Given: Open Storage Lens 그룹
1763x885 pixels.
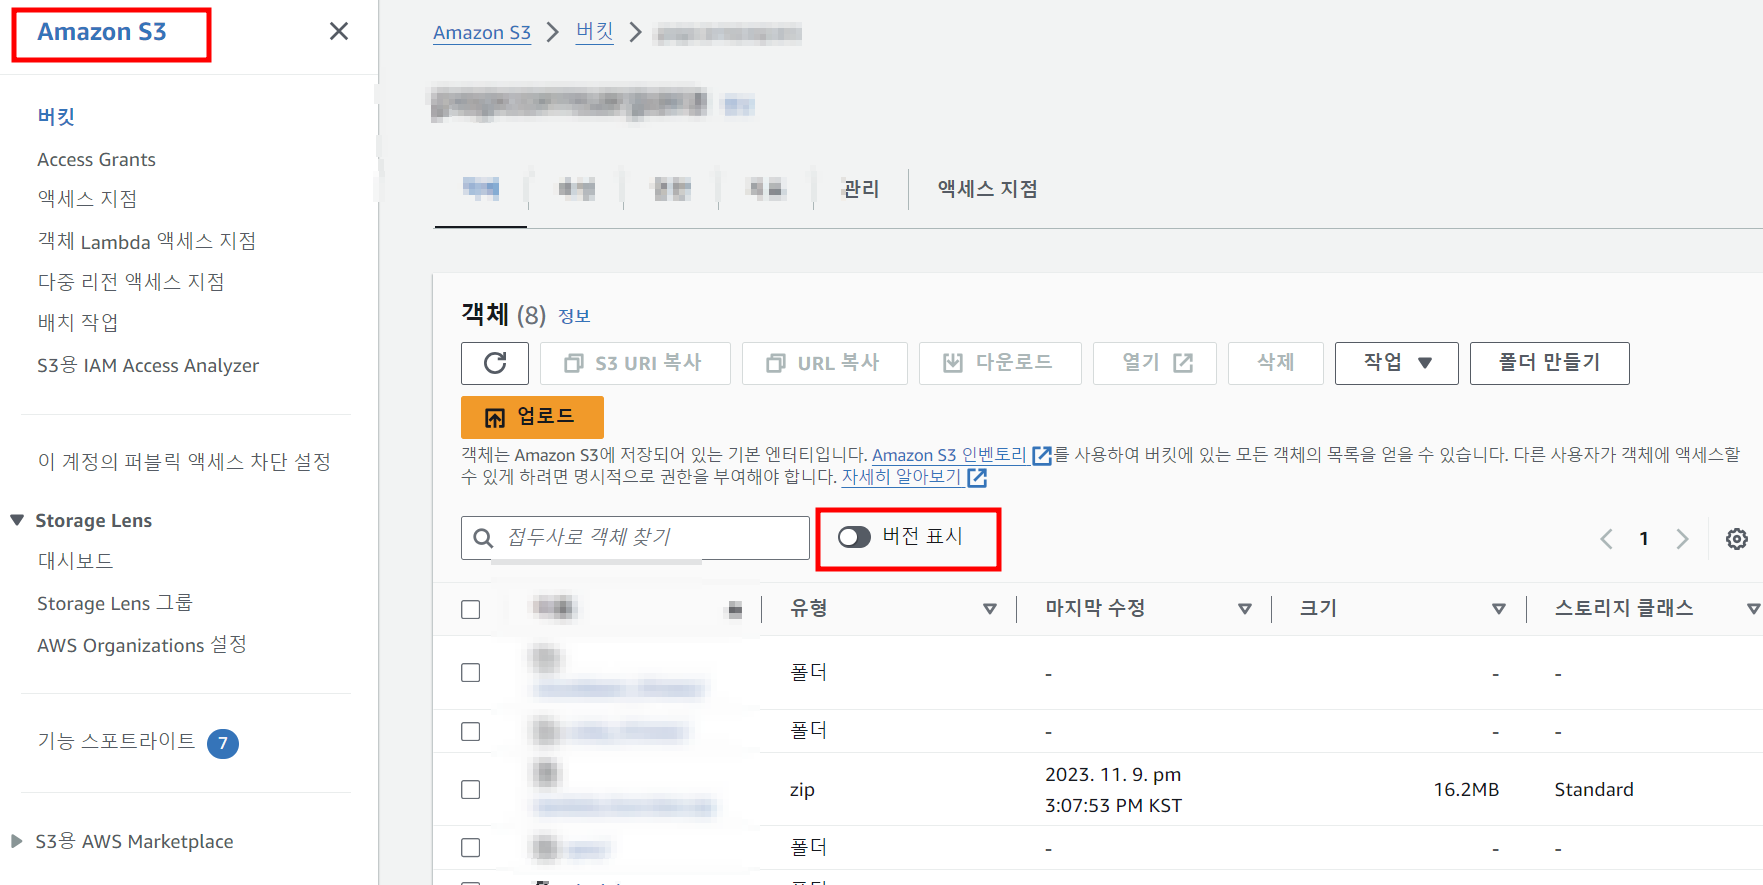Looking at the screenshot, I should [x=114, y=603].
